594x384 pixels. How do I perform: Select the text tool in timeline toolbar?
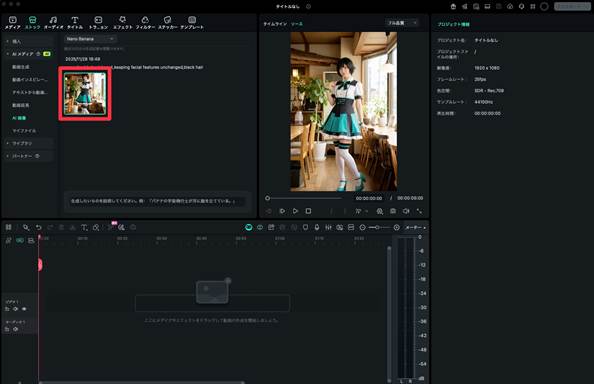[x=84, y=227]
